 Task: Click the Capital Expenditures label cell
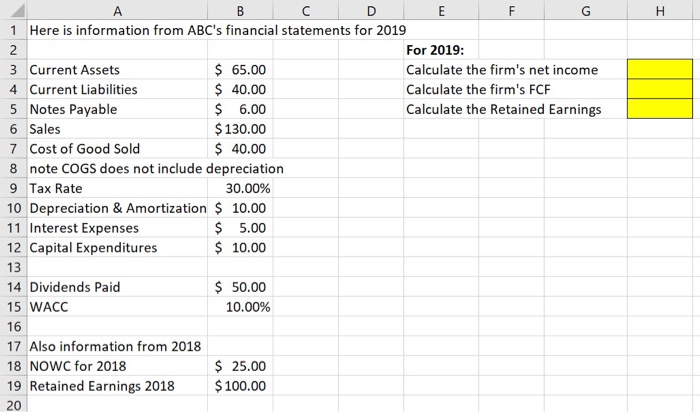117,247
